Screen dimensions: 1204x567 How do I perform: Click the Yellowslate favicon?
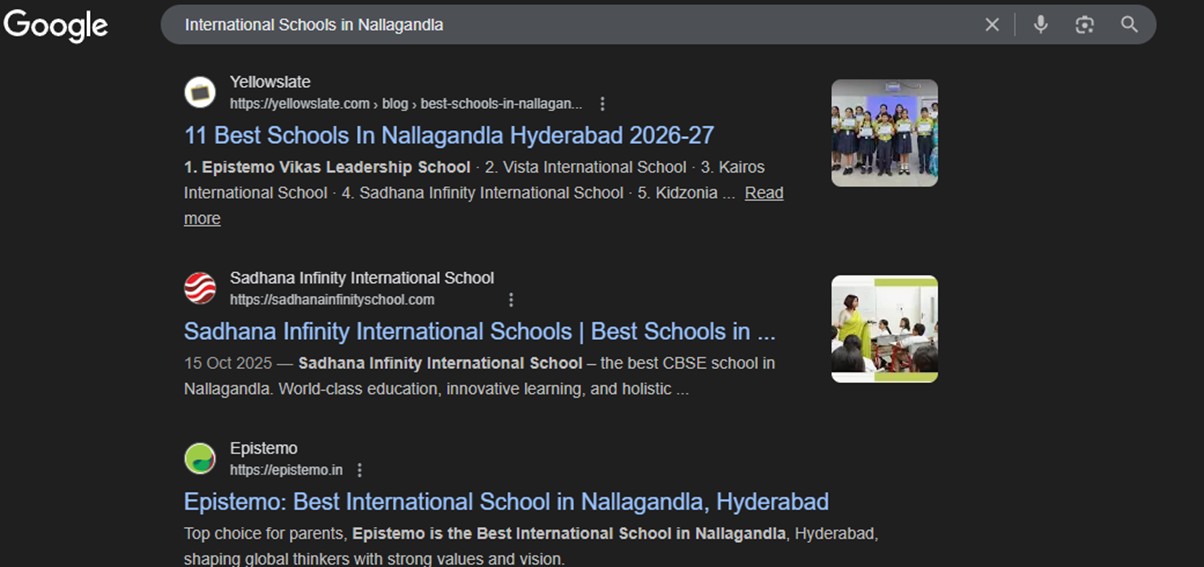200,92
